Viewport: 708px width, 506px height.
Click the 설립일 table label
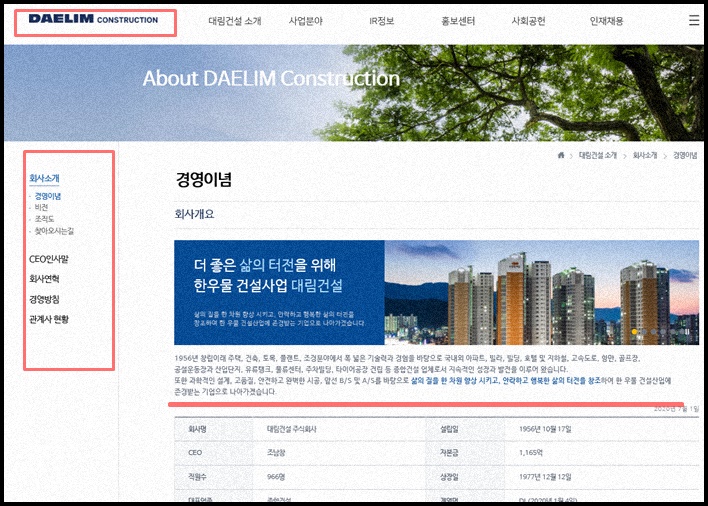tap(449, 429)
